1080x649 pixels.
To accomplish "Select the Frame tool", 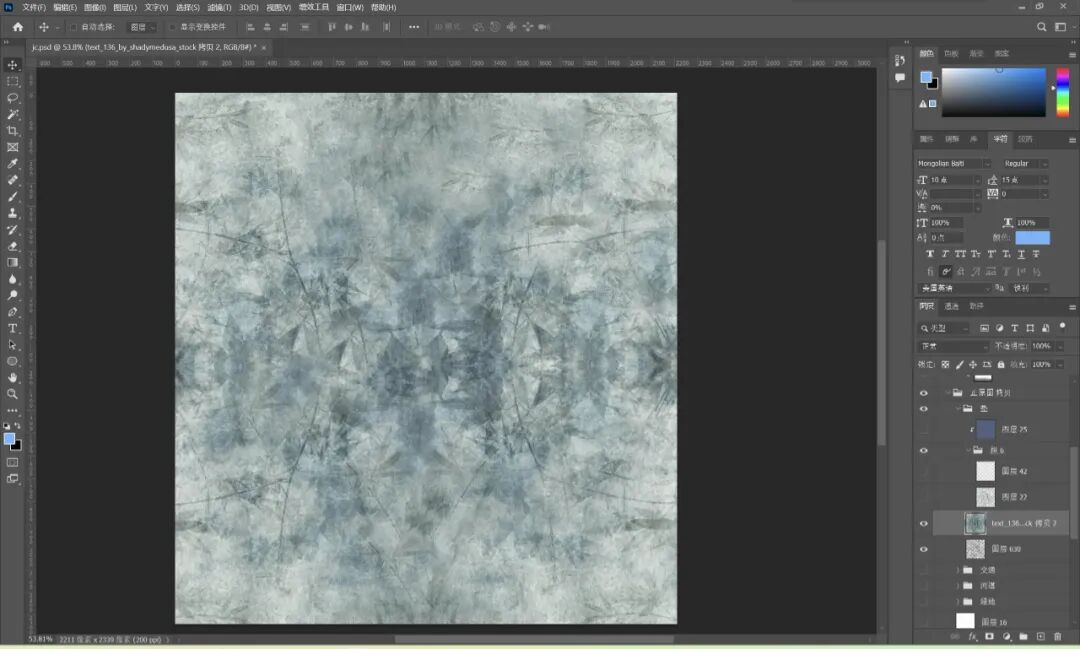I will [x=12, y=147].
